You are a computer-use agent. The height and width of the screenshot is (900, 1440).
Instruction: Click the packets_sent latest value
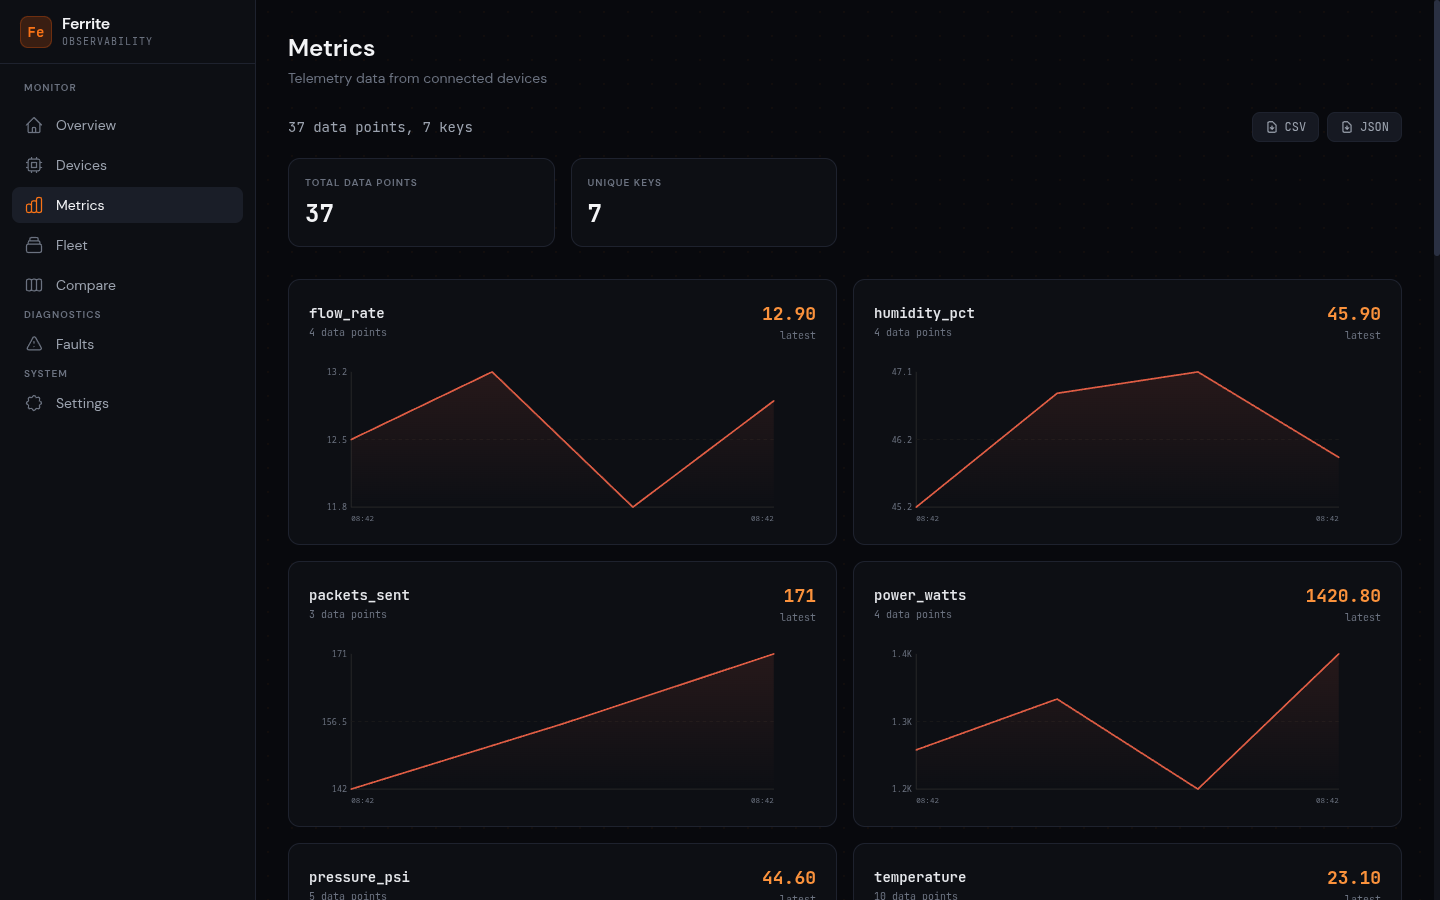[x=799, y=595]
